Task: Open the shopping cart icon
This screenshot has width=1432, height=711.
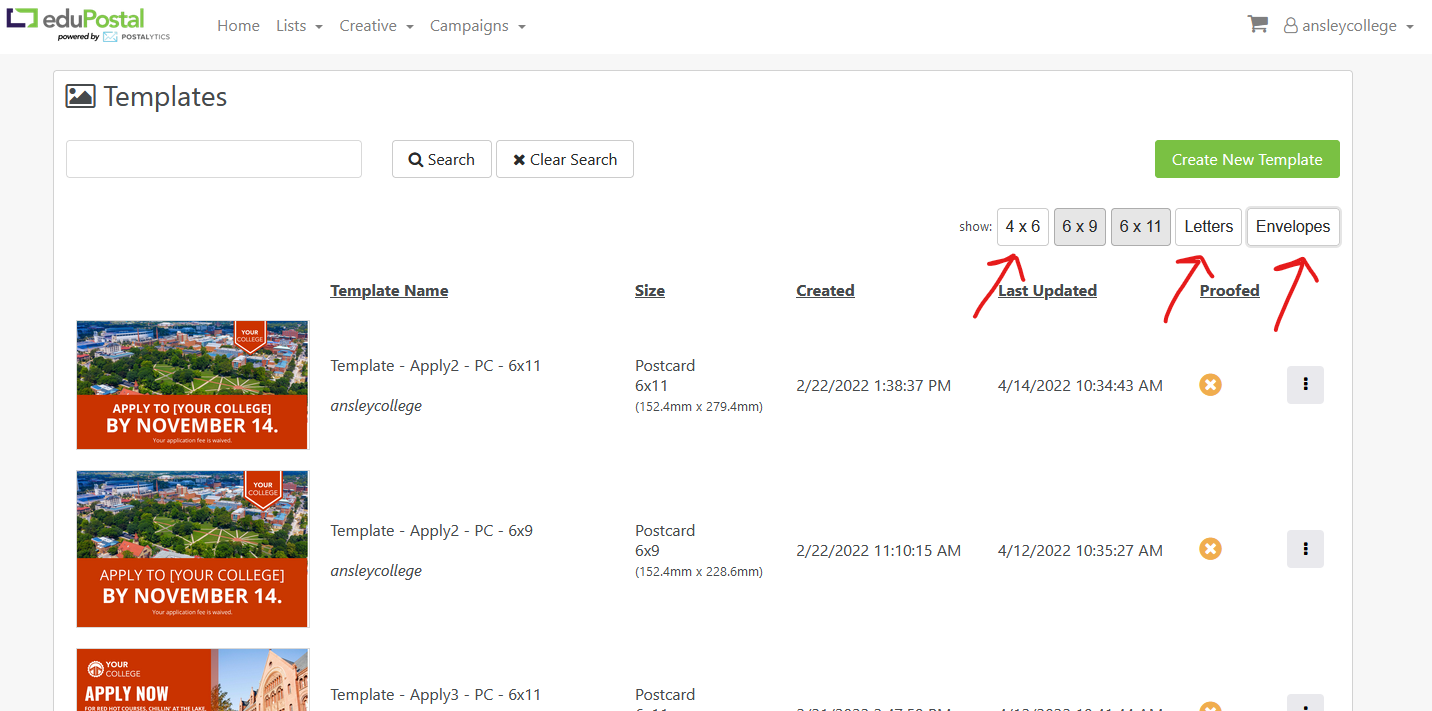Action: click(1257, 25)
